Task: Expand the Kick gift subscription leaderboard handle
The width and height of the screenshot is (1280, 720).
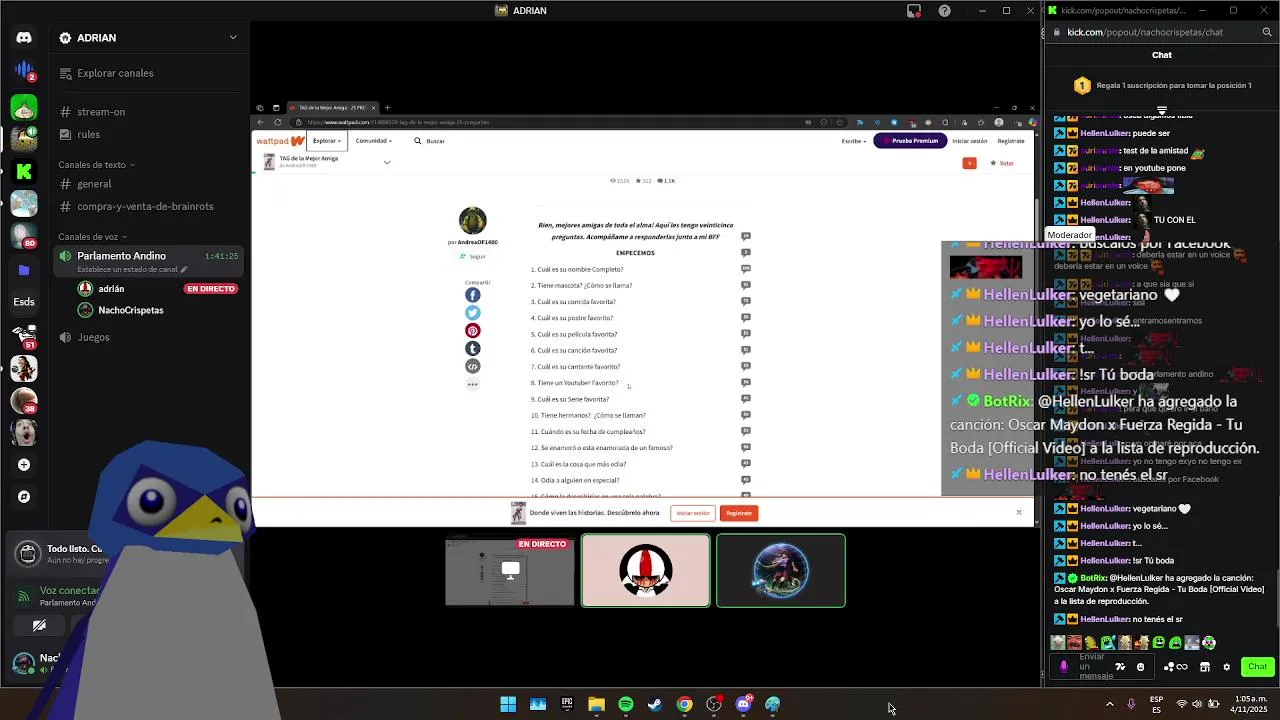Action: pyautogui.click(x=1162, y=110)
